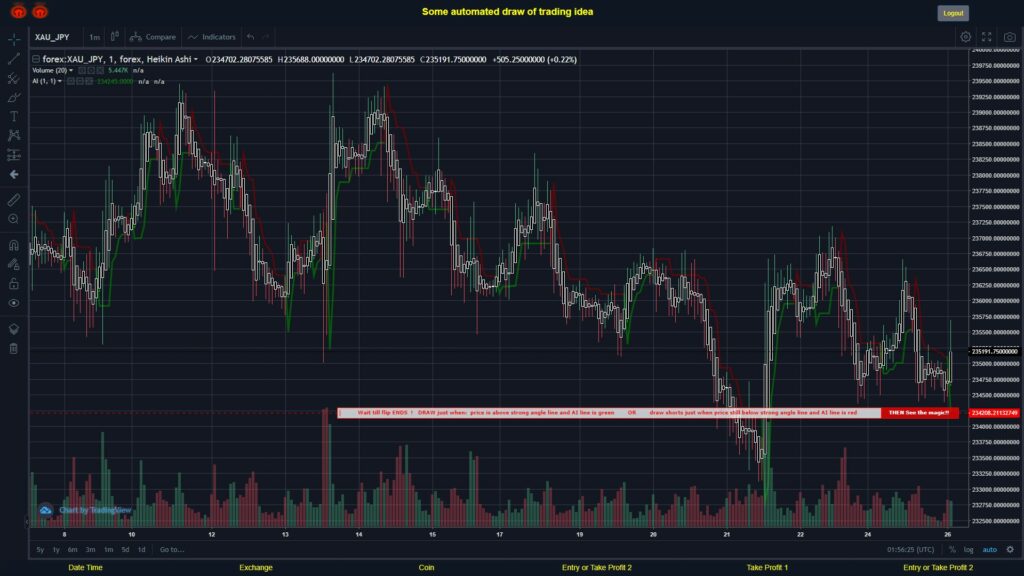
Task: Click the UTC clock timezone selector
Action: [910, 549]
